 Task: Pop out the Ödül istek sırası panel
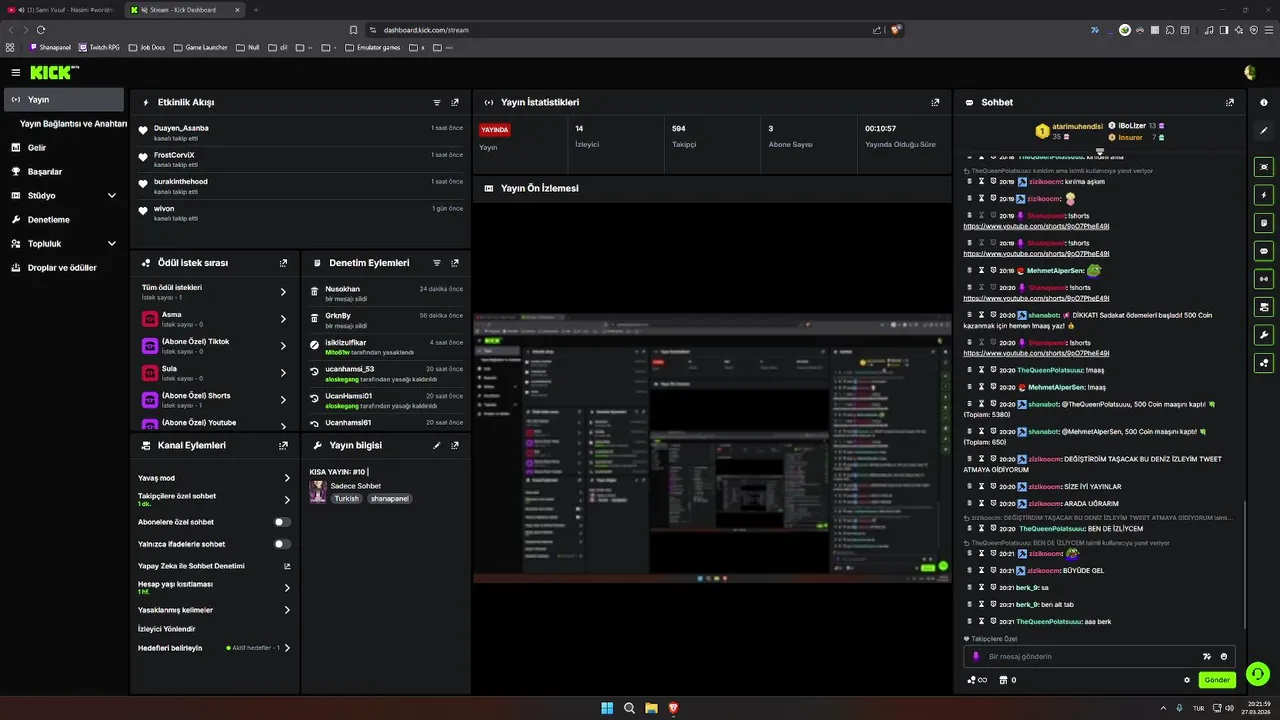point(283,263)
